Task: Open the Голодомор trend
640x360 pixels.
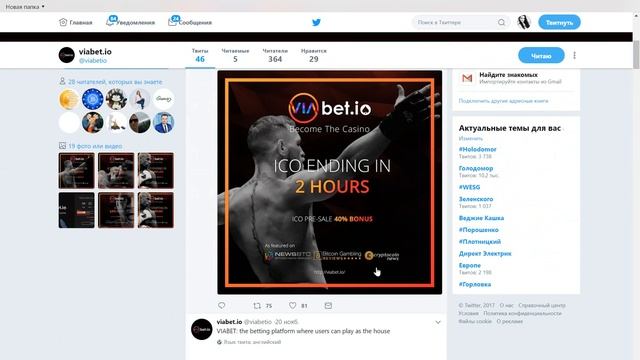Action: click(x=476, y=168)
